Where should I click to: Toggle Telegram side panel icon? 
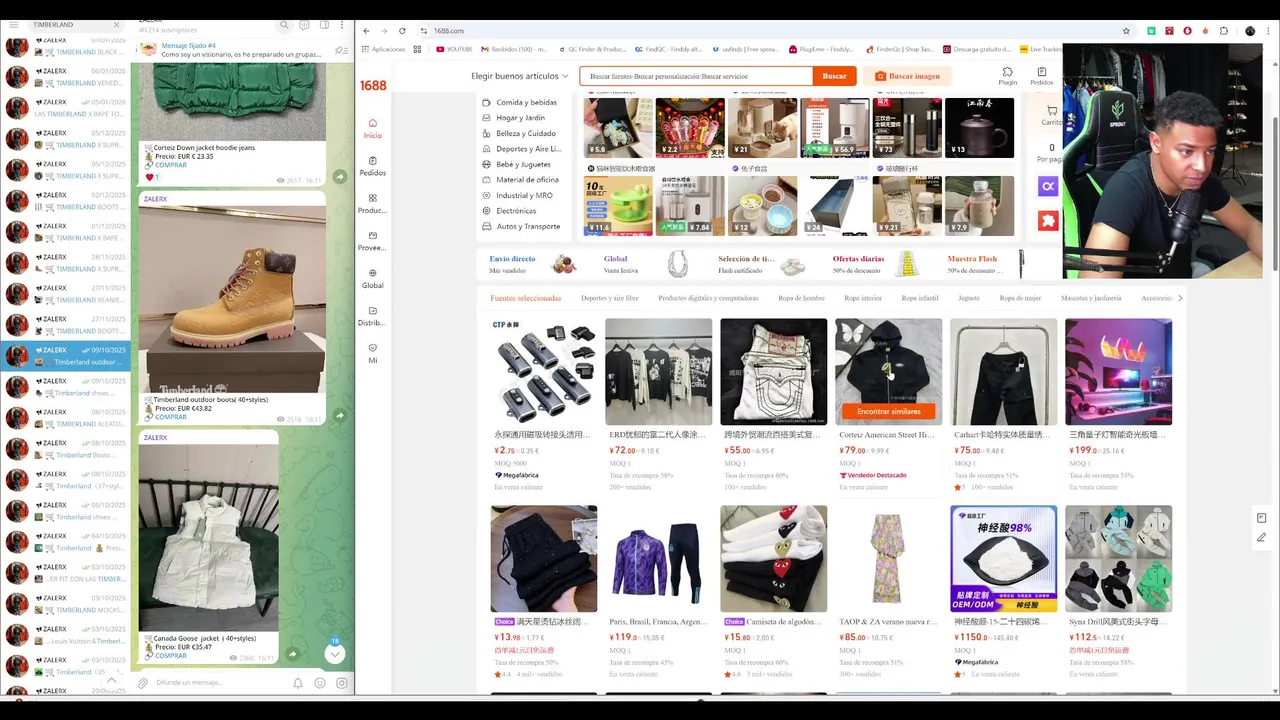pyautogui.click(x=324, y=25)
